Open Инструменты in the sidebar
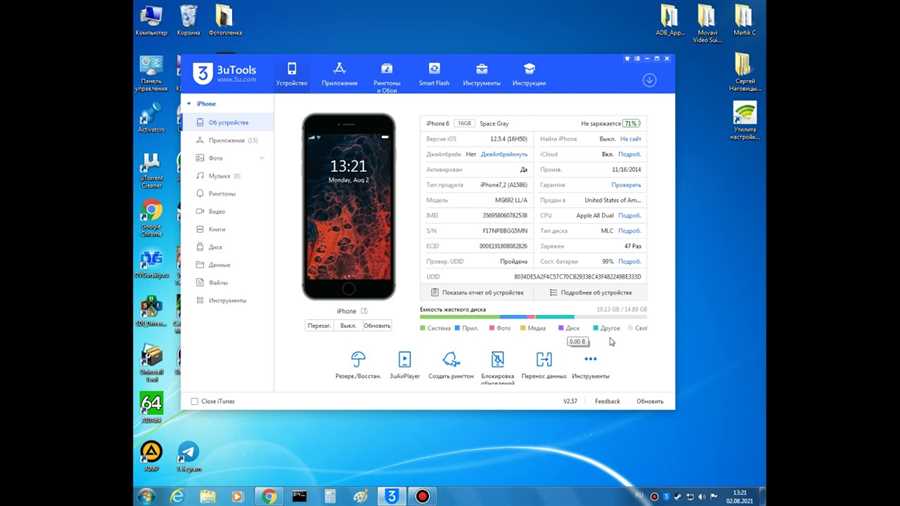The width and height of the screenshot is (900, 506). 227,300
